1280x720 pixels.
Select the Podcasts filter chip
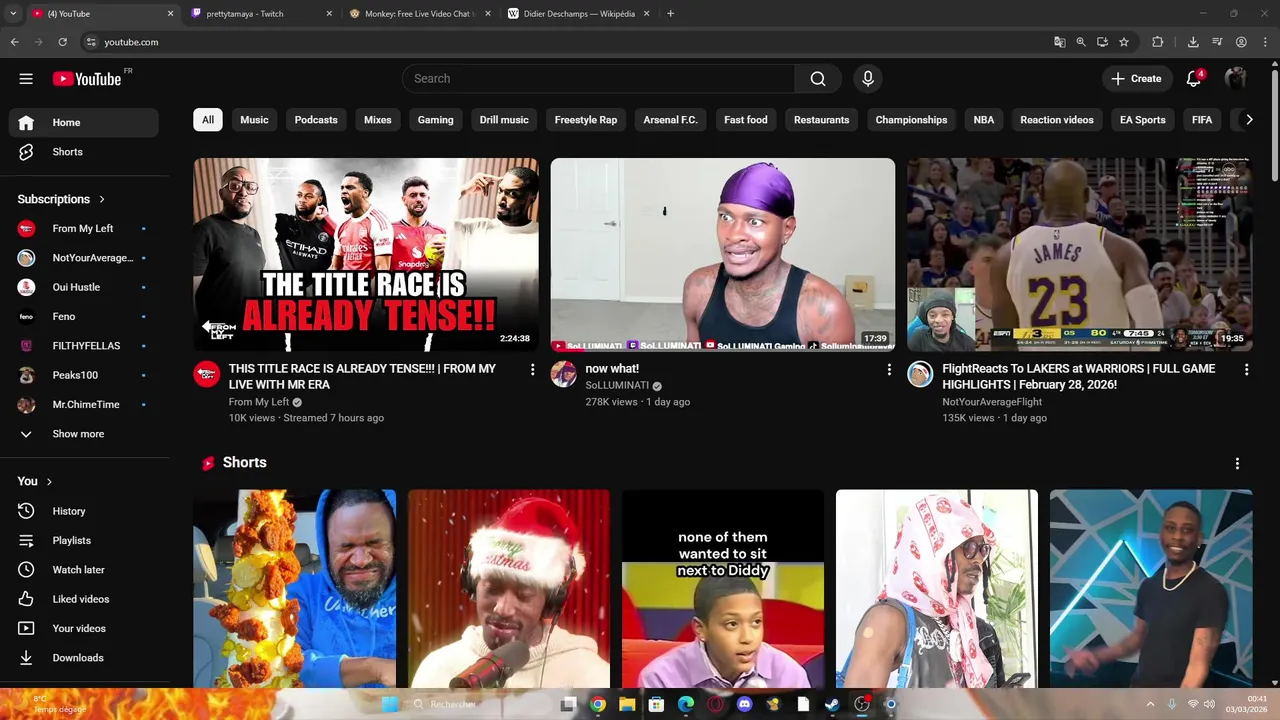click(316, 120)
